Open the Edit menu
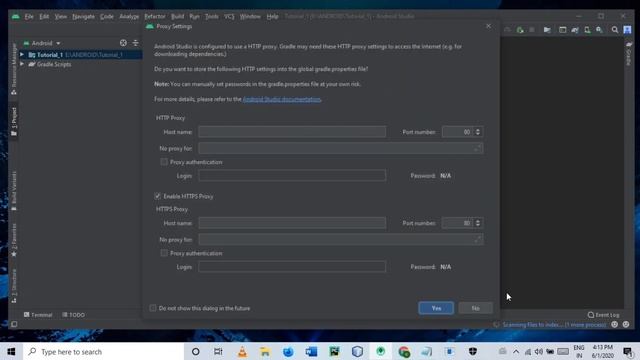The height and width of the screenshot is (360, 640). click(44, 16)
